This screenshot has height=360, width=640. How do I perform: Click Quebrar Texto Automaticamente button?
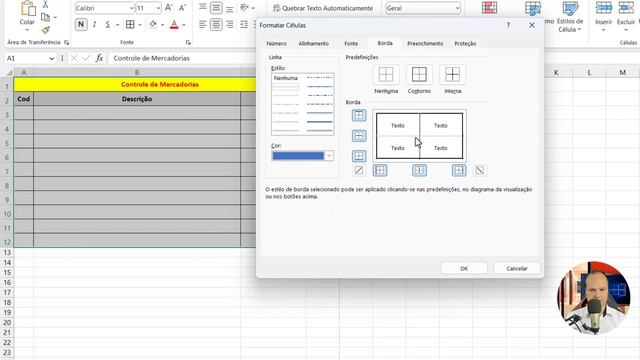coord(322,8)
